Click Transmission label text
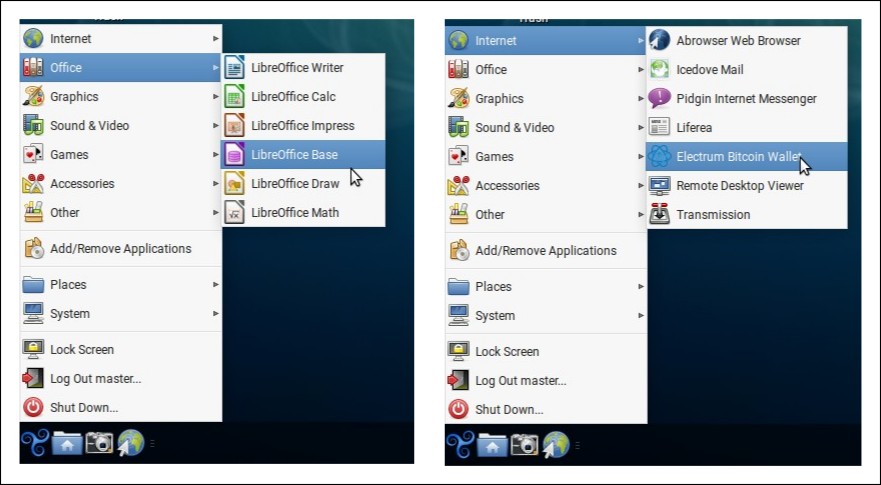 tap(713, 215)
